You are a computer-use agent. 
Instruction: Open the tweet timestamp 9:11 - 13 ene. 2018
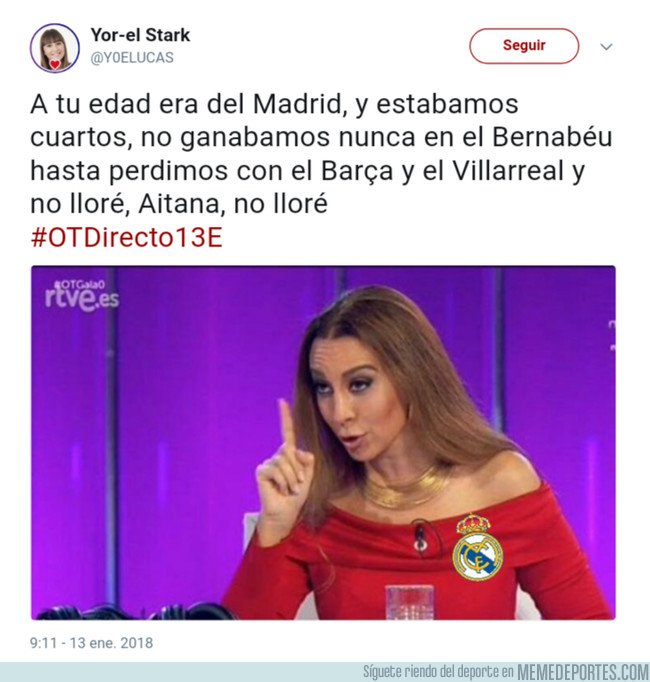coord(91,643)
